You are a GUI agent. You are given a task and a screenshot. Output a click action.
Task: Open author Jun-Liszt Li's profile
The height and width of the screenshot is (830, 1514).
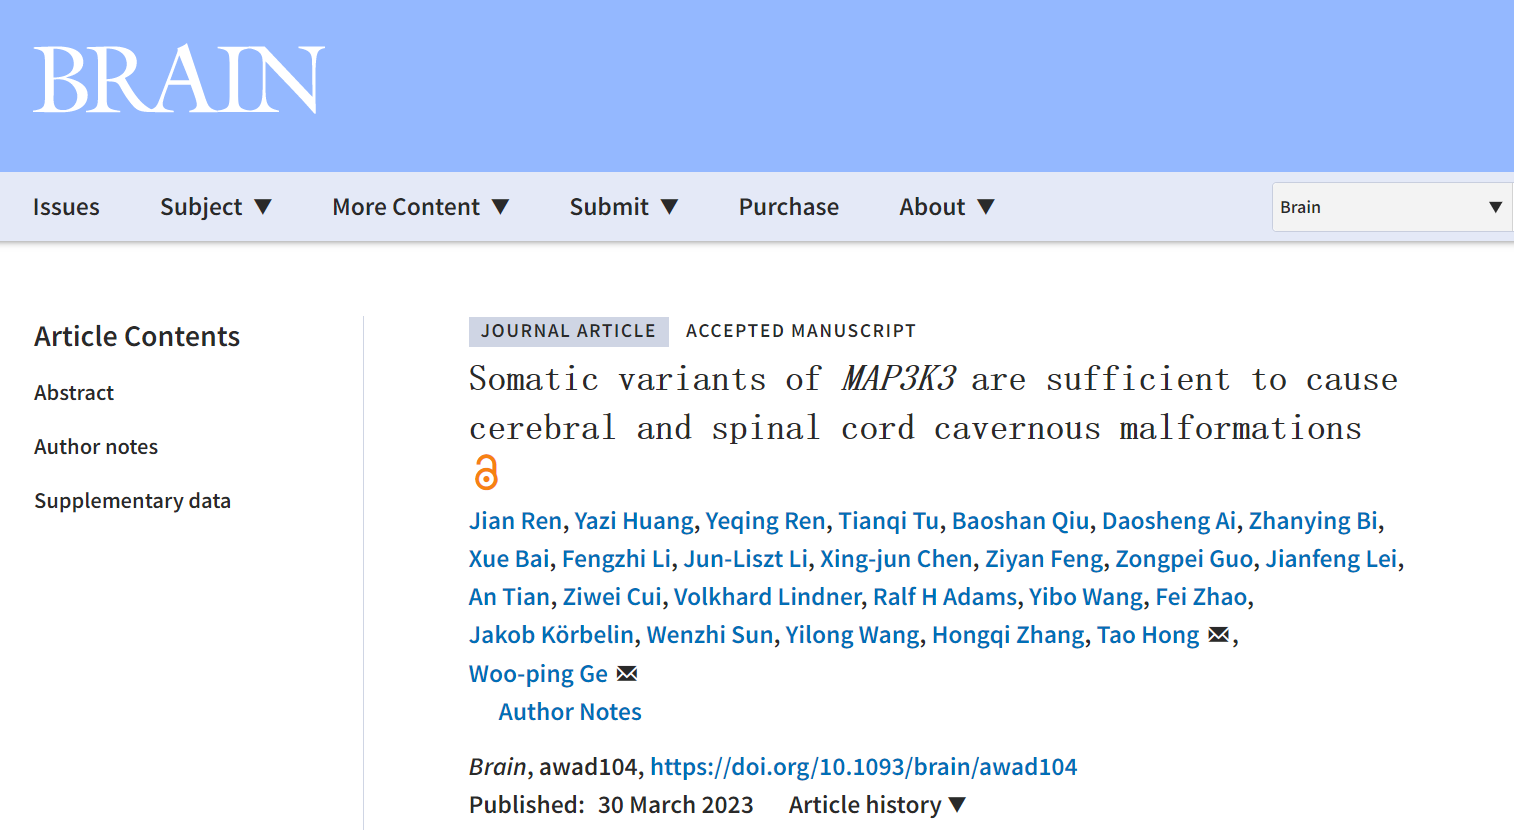tap(746, 559)
